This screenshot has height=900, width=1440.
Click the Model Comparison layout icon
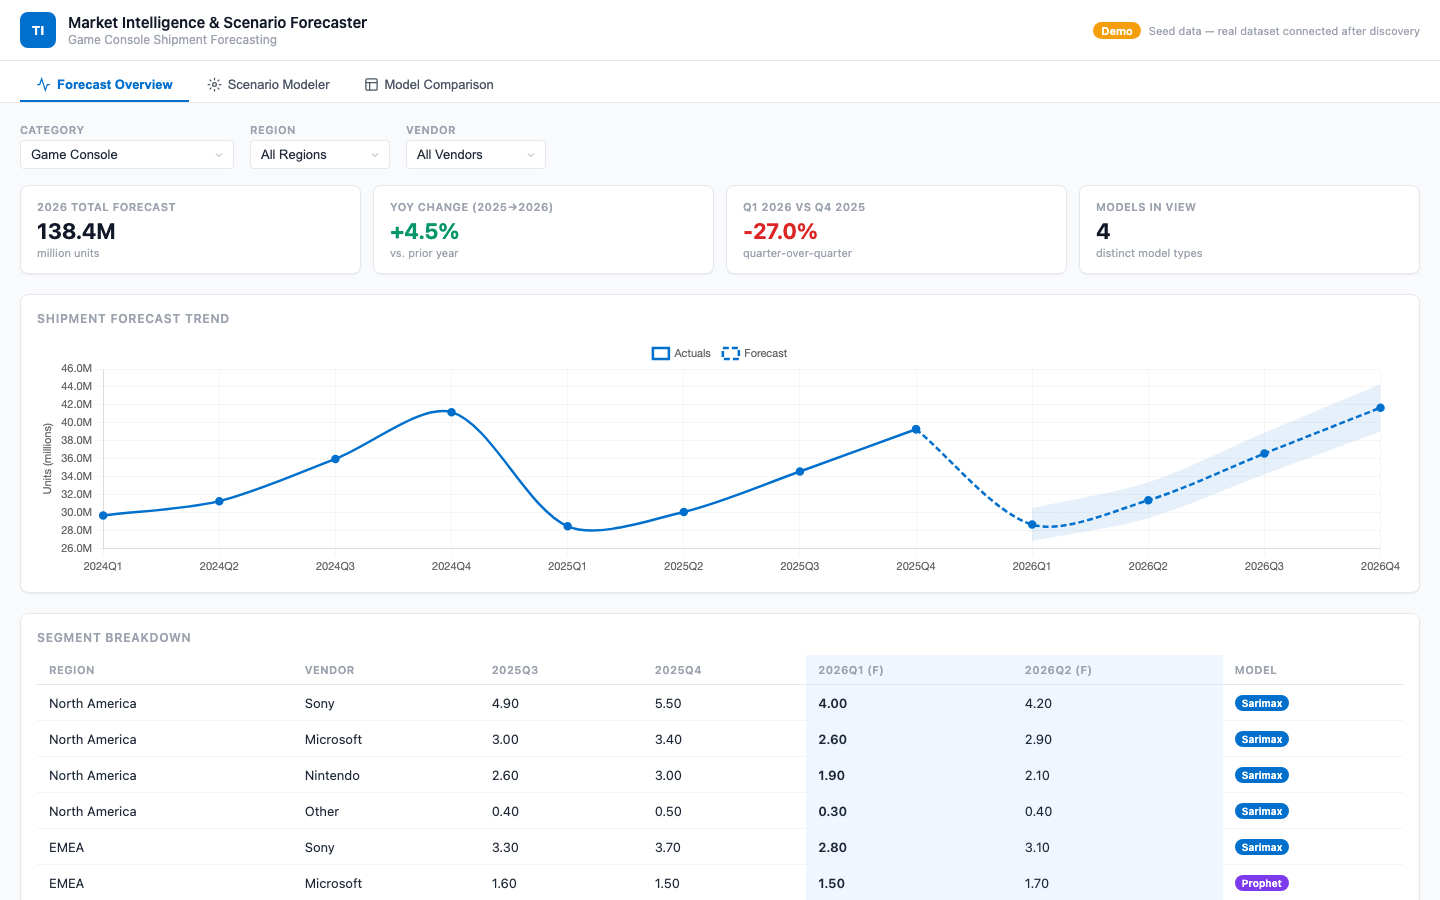(x=371, y=85)
